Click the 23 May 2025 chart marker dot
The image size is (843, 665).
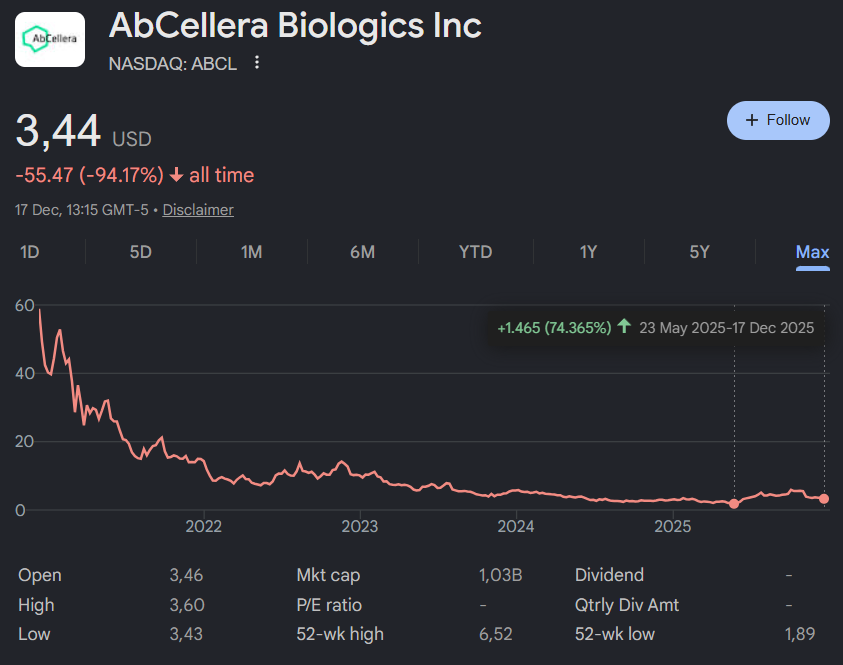tap(734, 504)
